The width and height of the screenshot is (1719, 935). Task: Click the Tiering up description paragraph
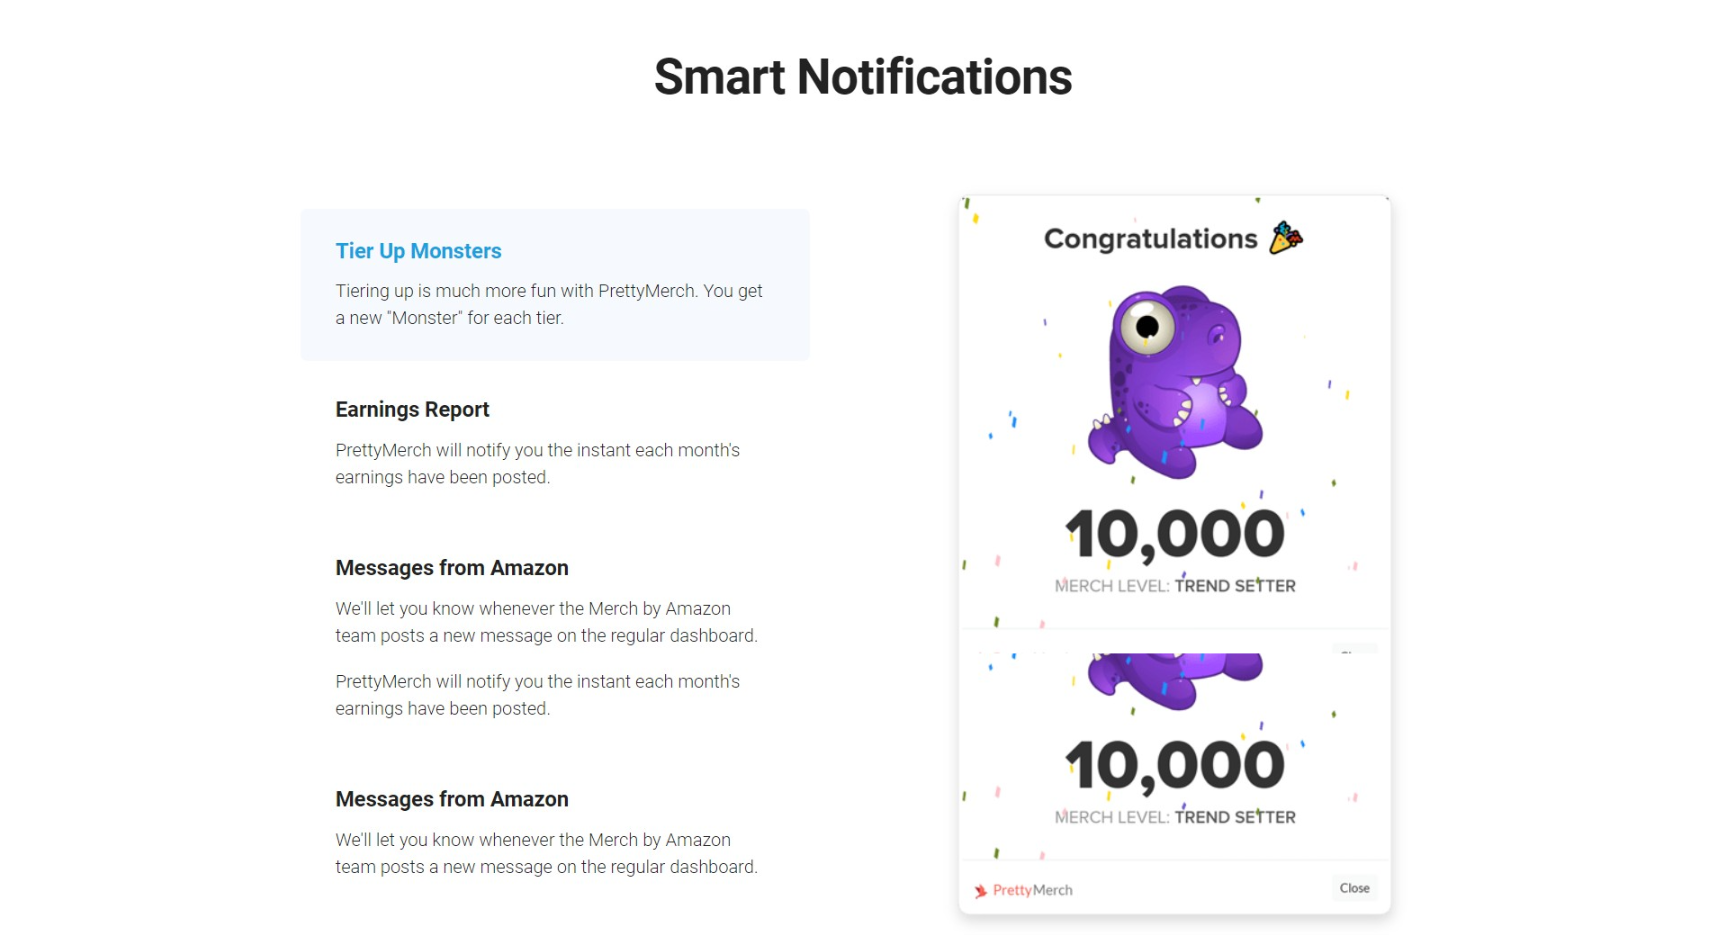(549, 304)
